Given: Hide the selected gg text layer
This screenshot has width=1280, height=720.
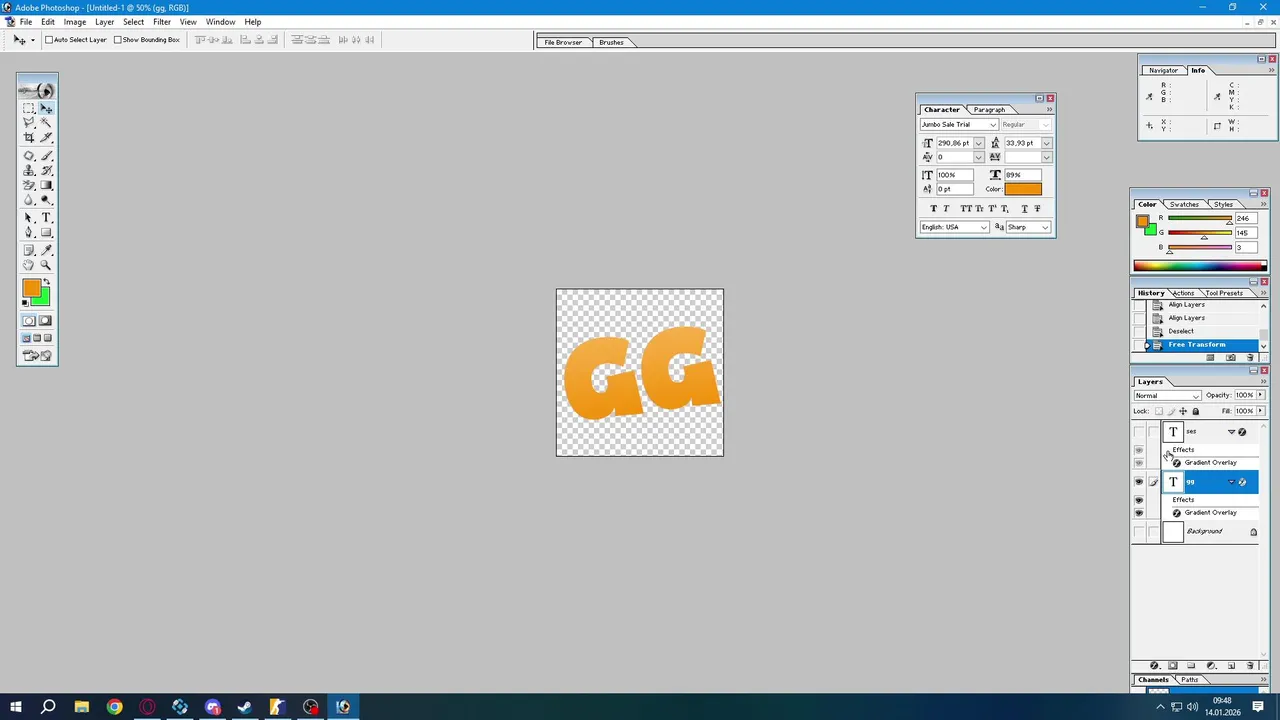Looking at the screenshot, I should point(1139,482).
